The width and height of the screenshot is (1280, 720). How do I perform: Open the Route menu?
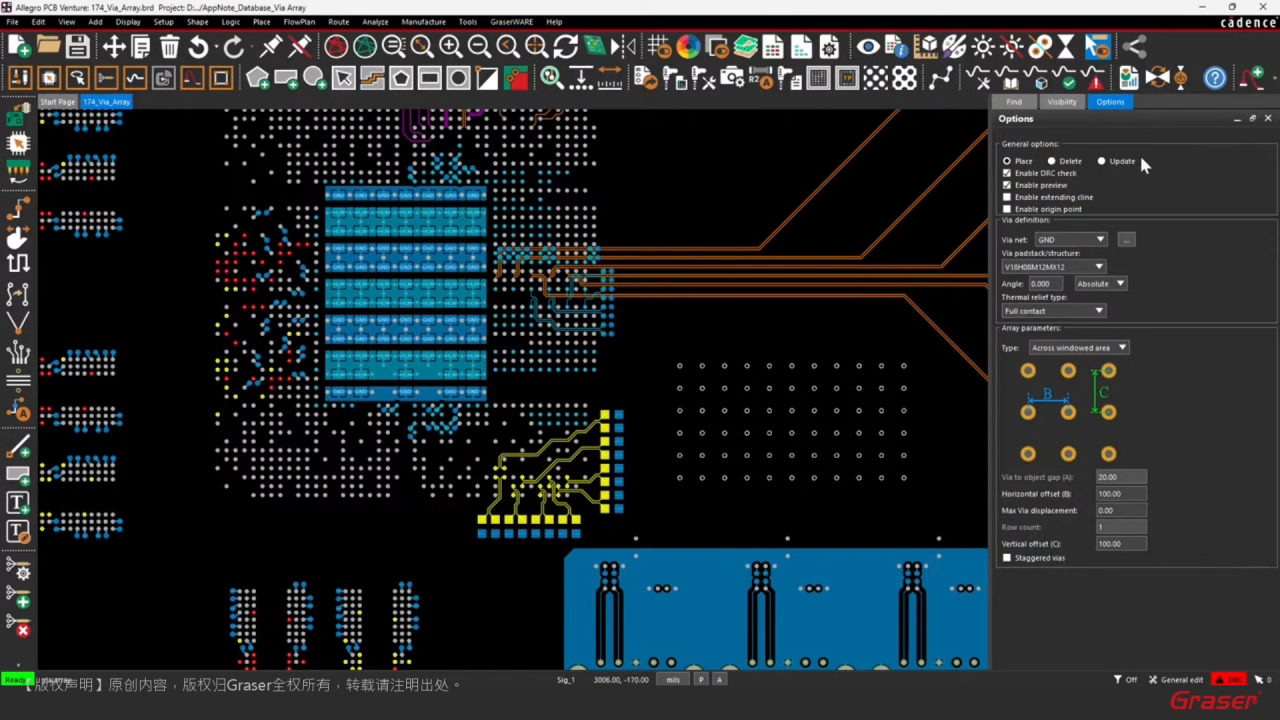[x=339, y=21]
